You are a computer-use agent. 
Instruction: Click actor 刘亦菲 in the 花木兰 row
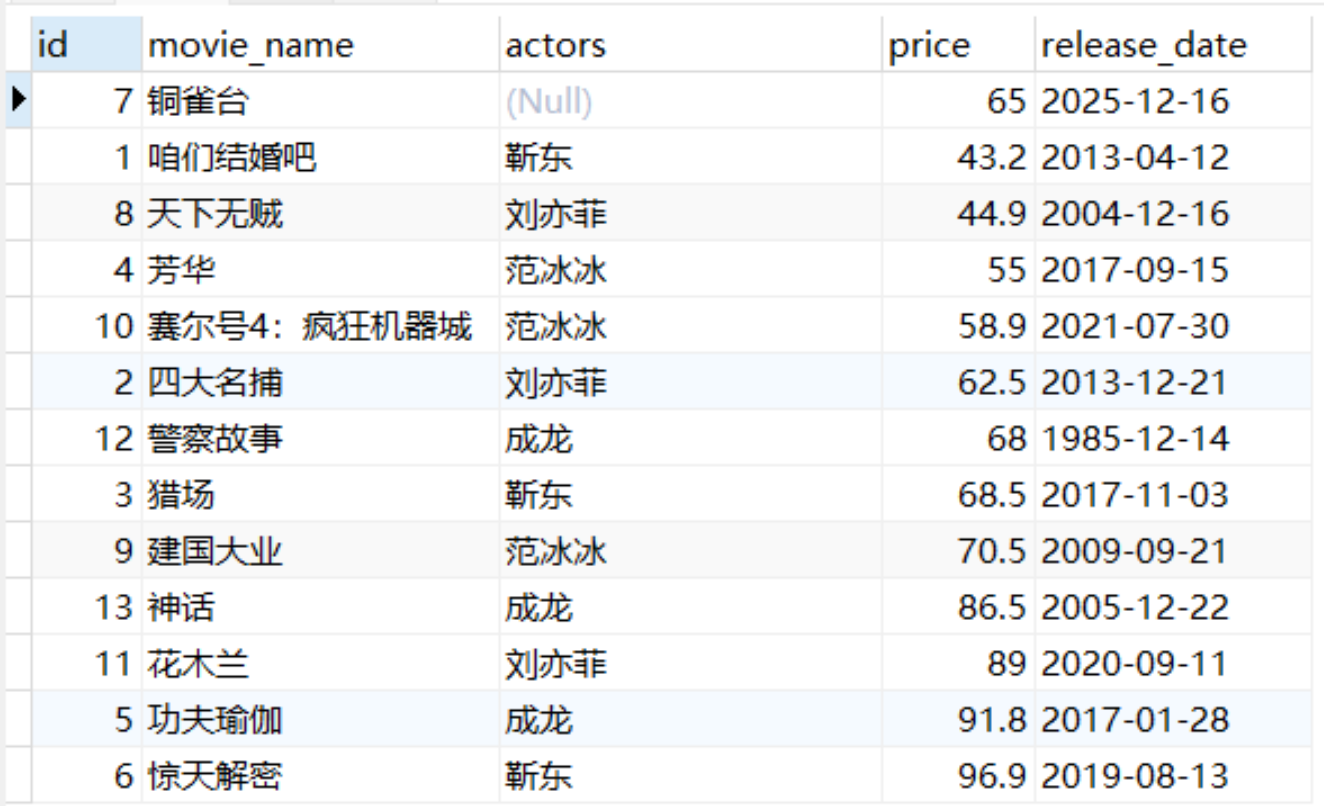(x=556, y=663)
